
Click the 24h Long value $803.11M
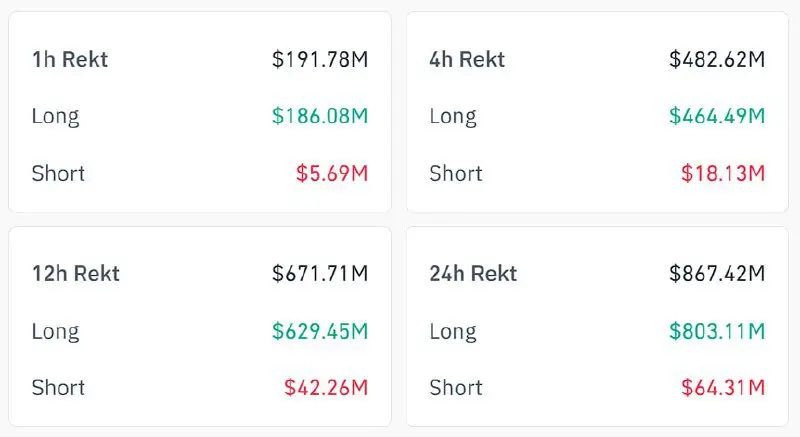pyautogui.click(x=717, y=331)
